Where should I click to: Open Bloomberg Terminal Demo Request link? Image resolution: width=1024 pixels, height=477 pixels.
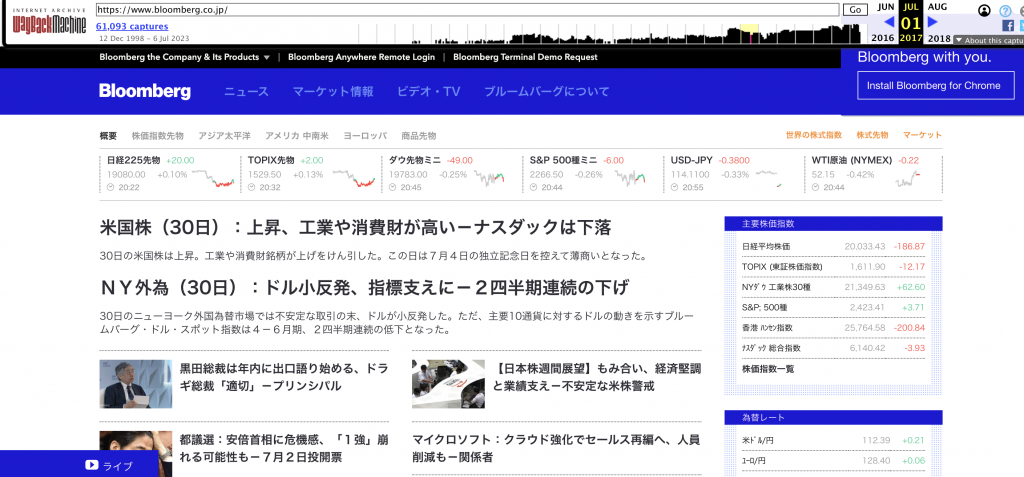tap(525, 57)
